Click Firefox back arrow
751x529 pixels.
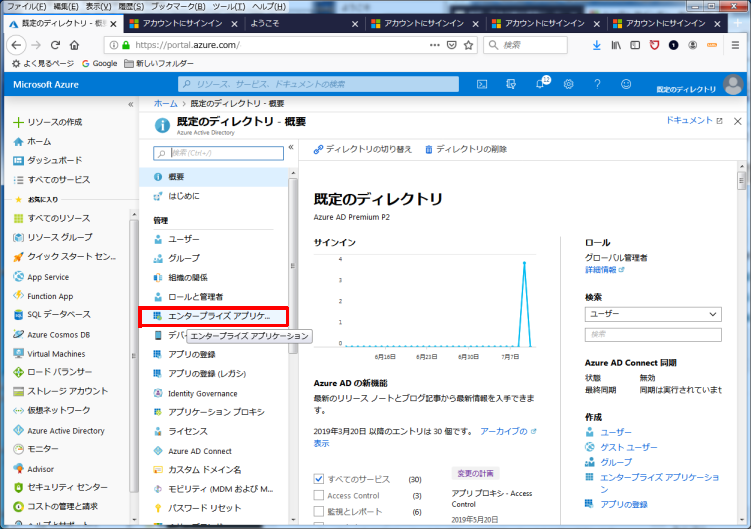coord(16,45)
